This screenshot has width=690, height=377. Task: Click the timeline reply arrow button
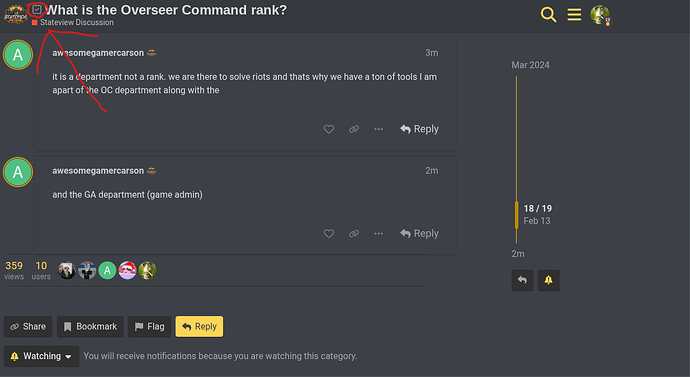[522, 280]
